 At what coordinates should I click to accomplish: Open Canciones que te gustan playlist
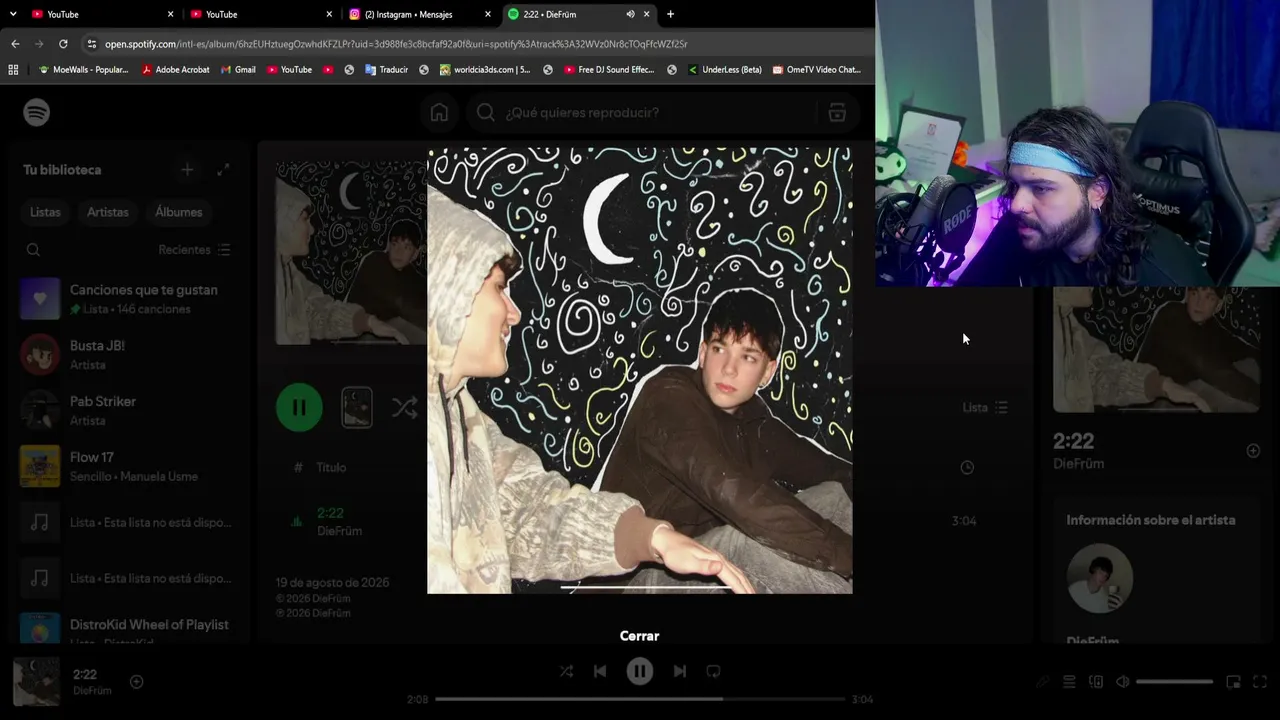tap(128, 299)
